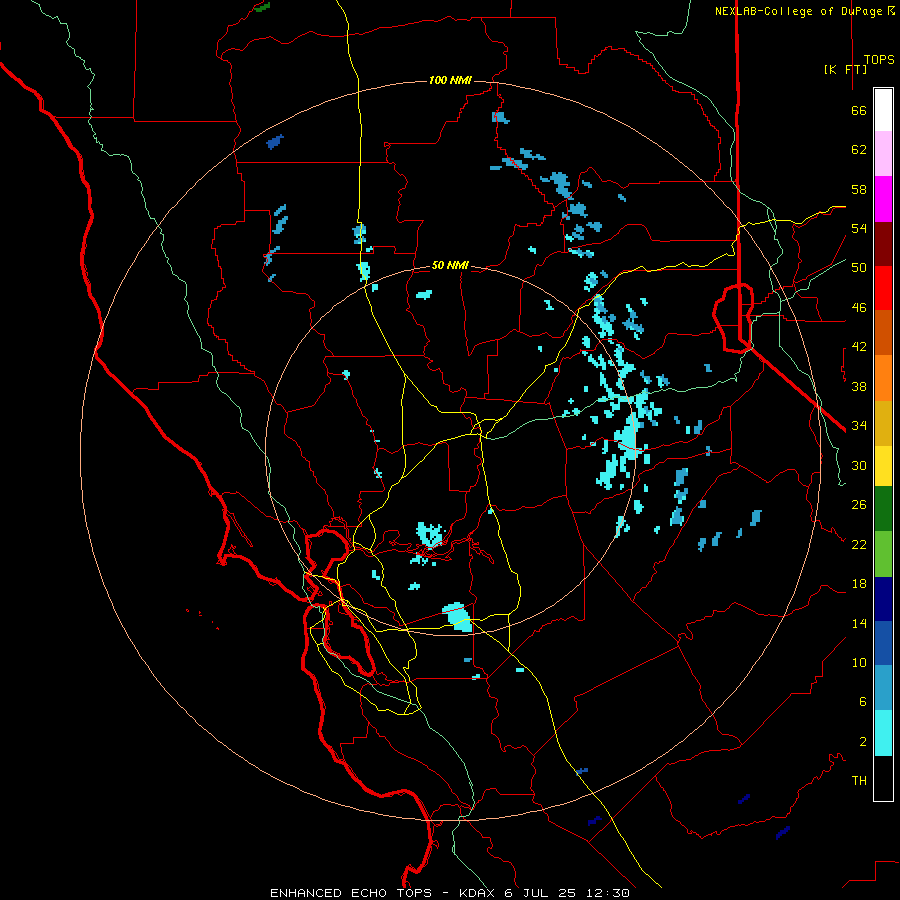The image size is (900, 900).
Task: Click the 10 legend value
Action: pos(859,663)
